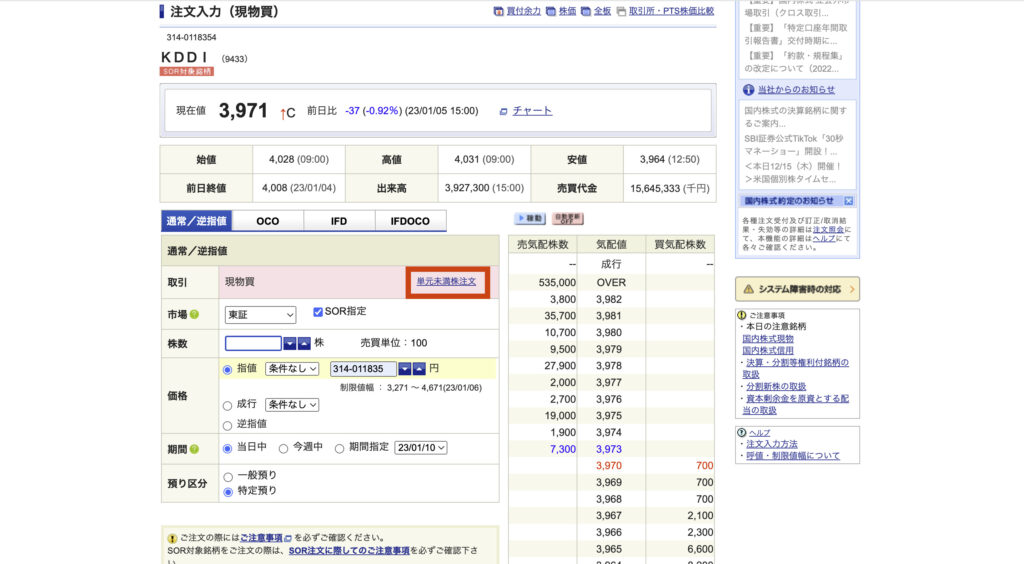Viewport: 1024px width, 564px height.
Task: Select the 指値 price radio button
Action: click(x=227, y=370)
